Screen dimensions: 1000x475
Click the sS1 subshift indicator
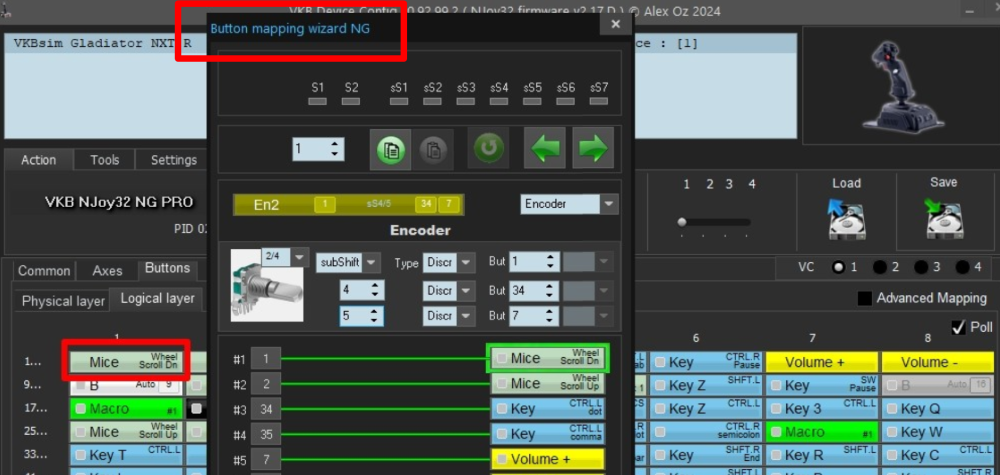pos(399,101)
